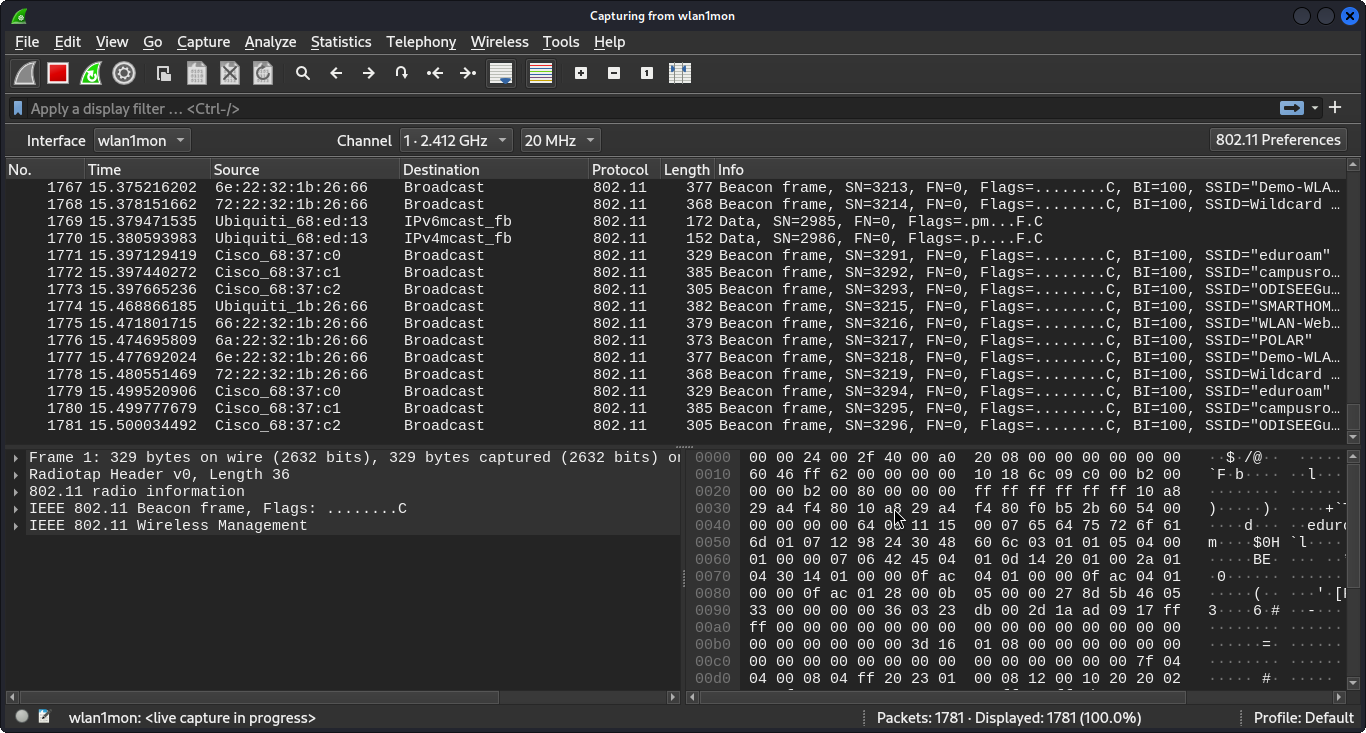Toggle auto-scroll during live capture
The image size is (1366, 733).
click(501, 73)
